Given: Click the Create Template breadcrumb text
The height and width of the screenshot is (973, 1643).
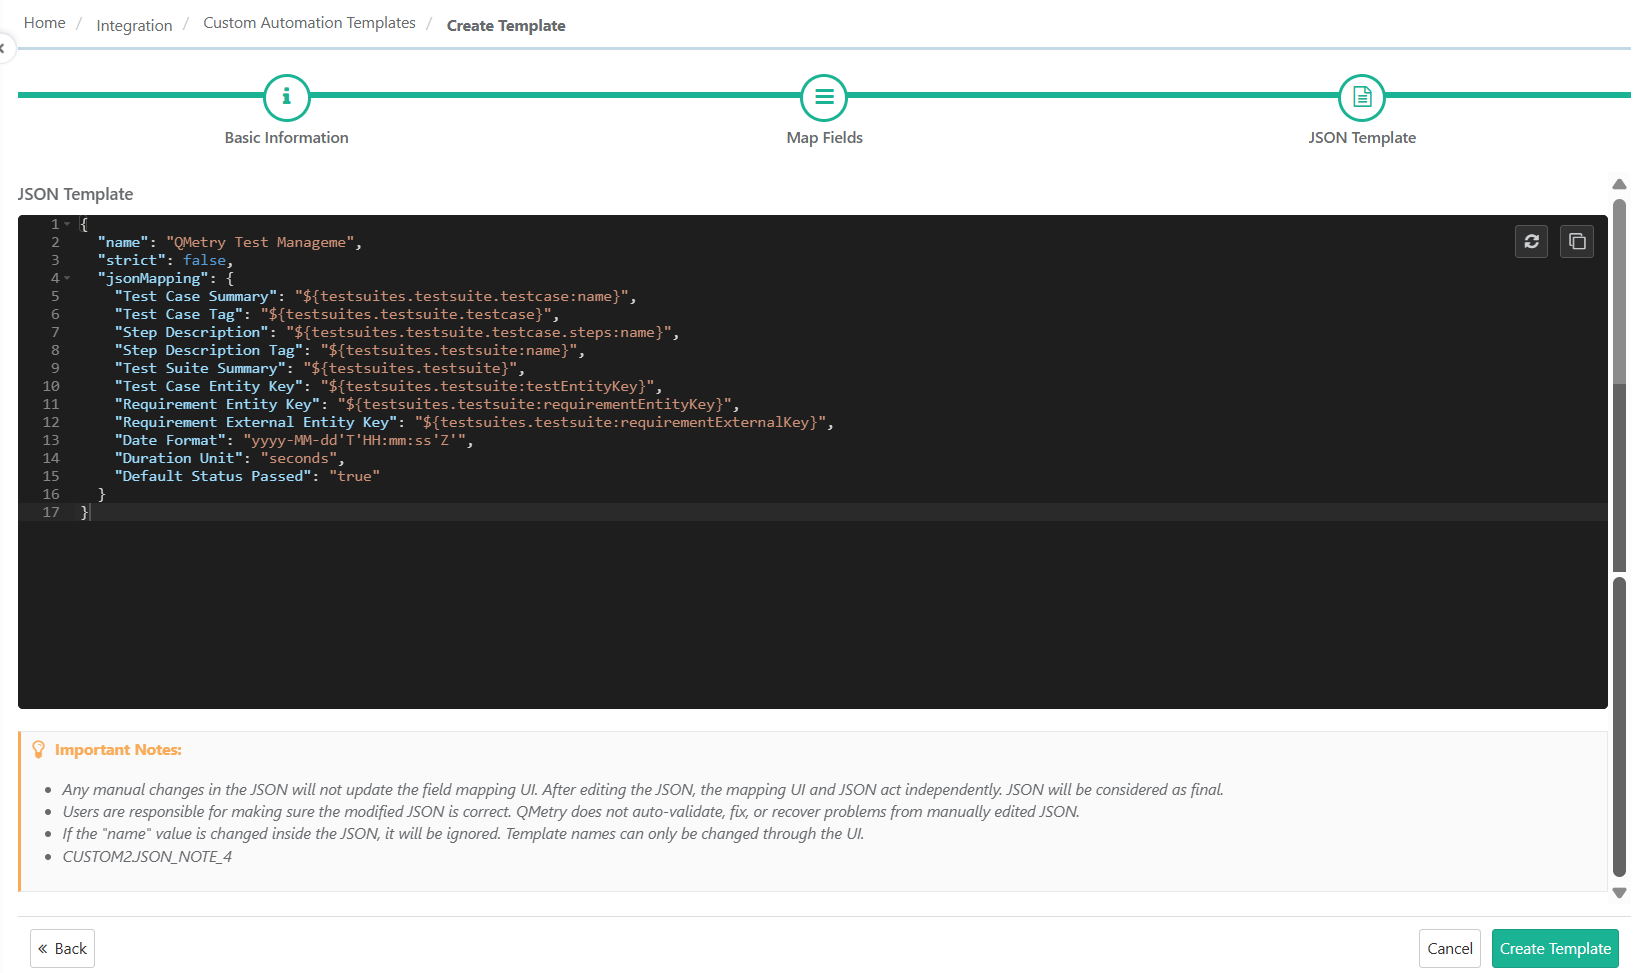Looking at the screenshot, I should (x=506, y=26).
